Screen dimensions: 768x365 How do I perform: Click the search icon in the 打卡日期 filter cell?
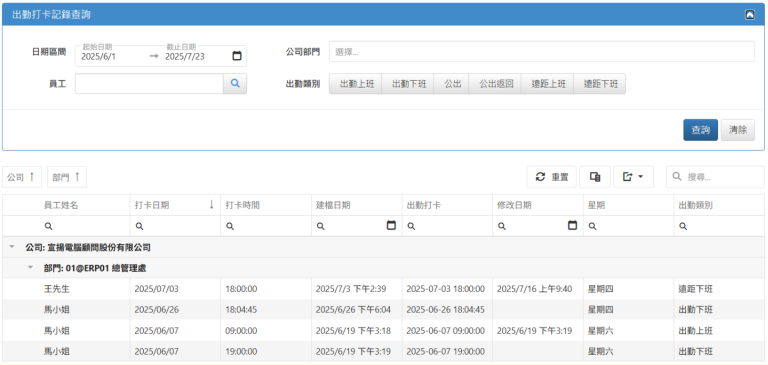139,226
